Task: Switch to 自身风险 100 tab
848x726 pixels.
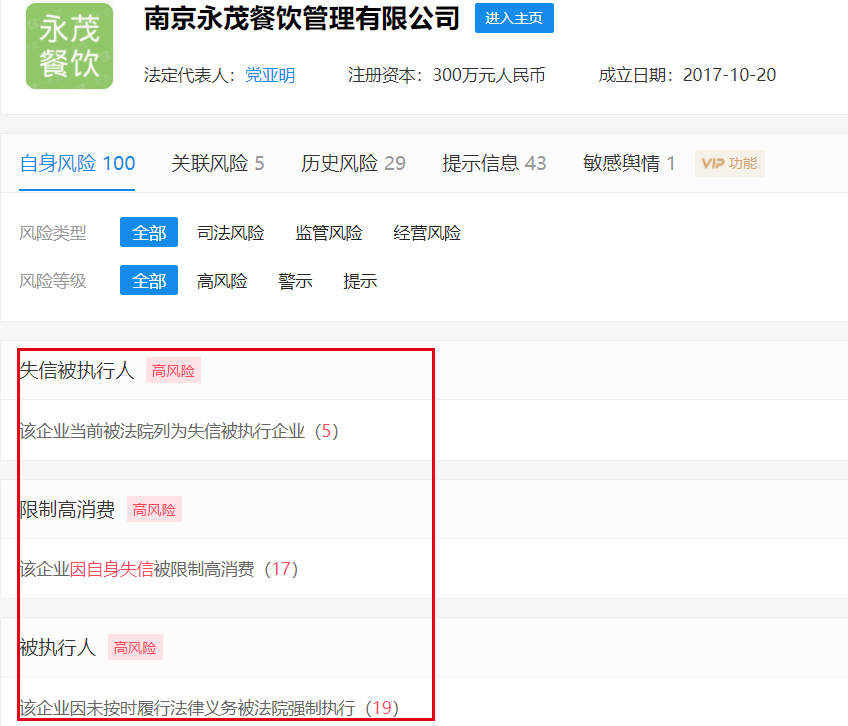Action: 77,163
